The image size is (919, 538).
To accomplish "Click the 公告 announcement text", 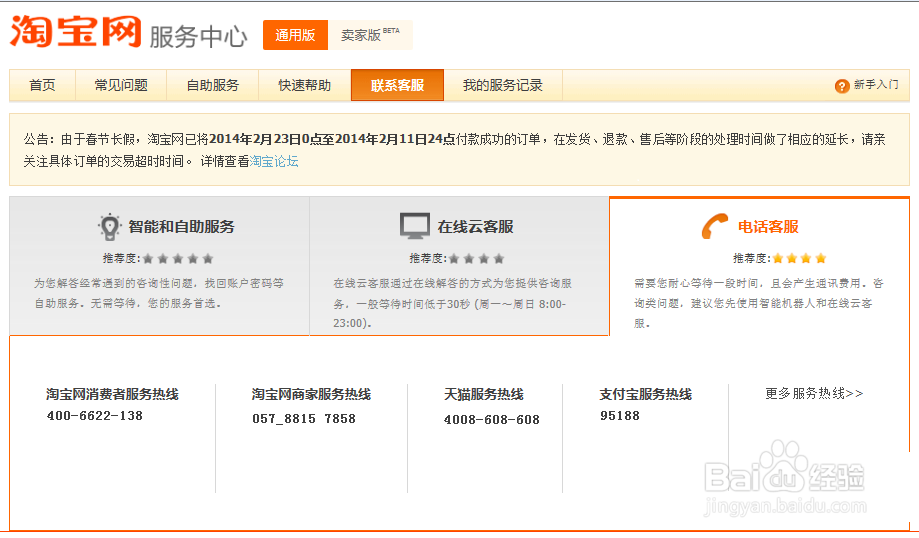I will coord(454,150).
